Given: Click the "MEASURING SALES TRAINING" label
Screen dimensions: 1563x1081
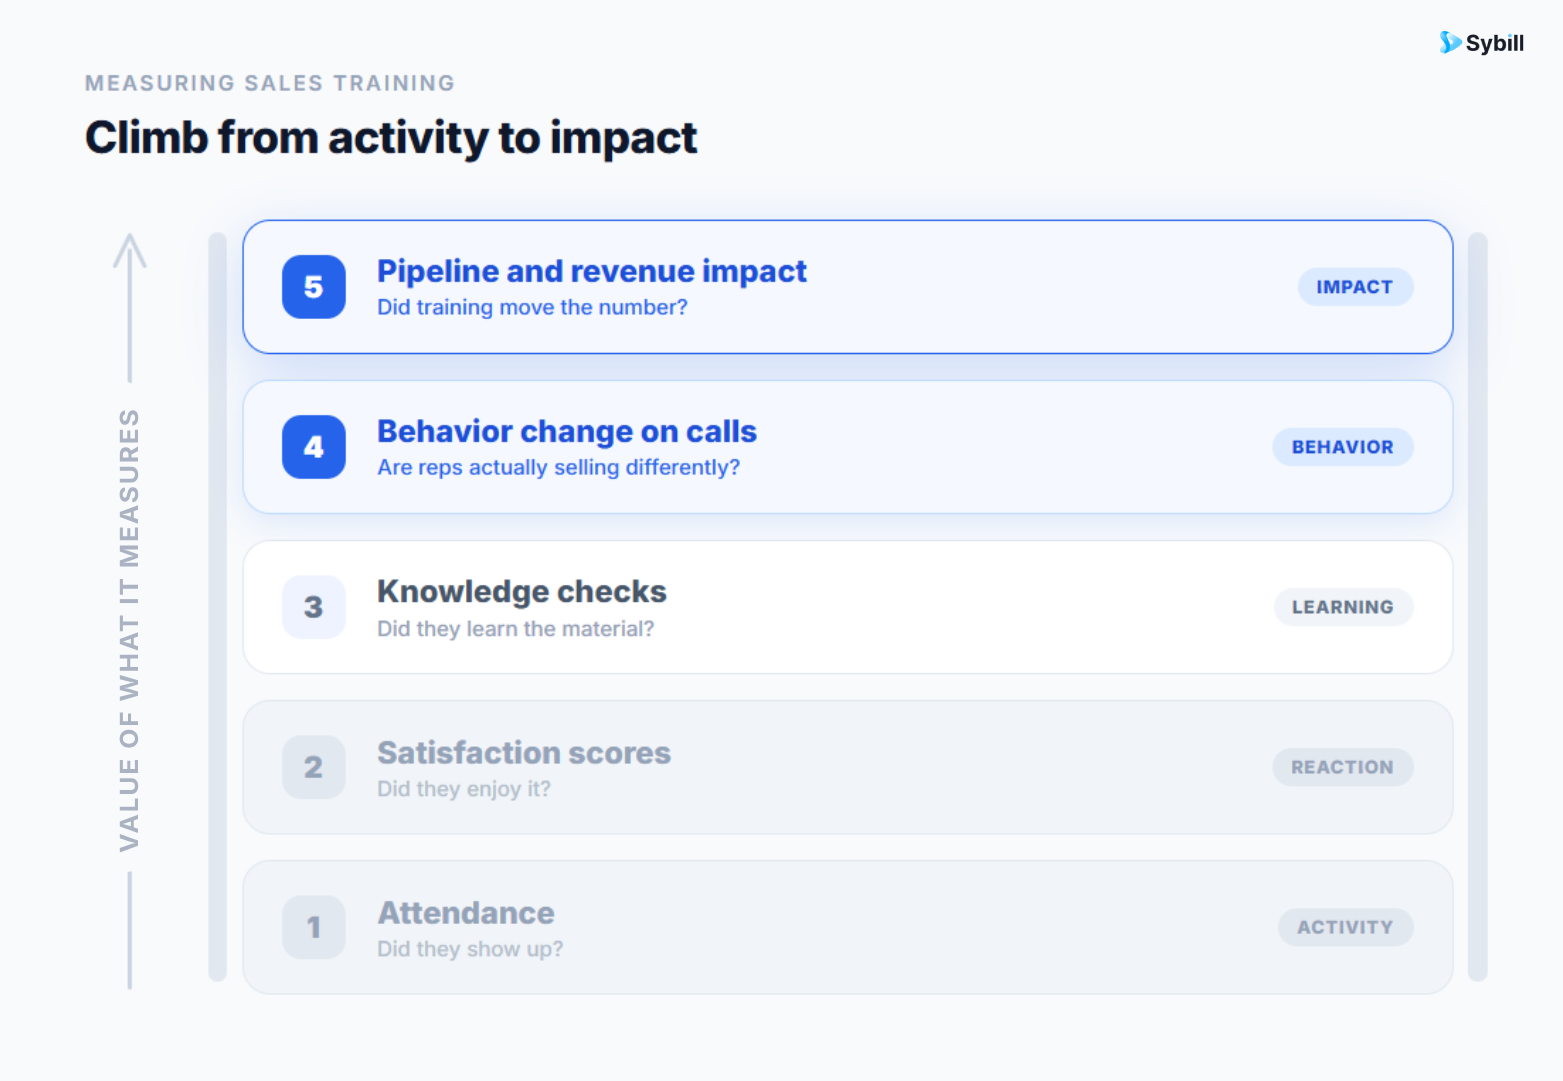Looking at the screenshot, I should (270, 83).
